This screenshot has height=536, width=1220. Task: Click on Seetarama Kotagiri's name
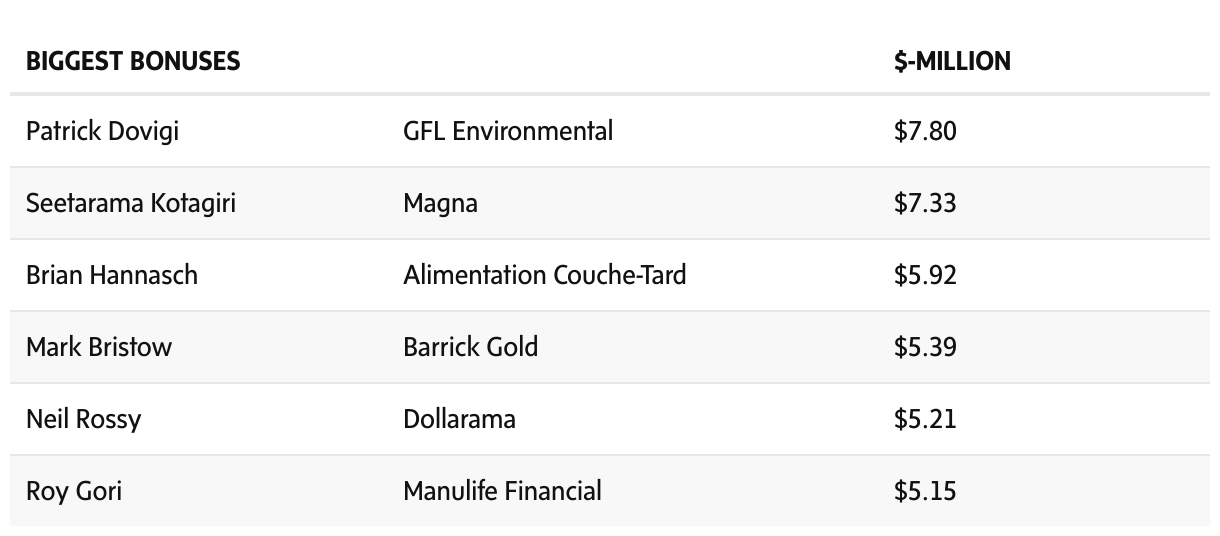click(x=131, y=203)
